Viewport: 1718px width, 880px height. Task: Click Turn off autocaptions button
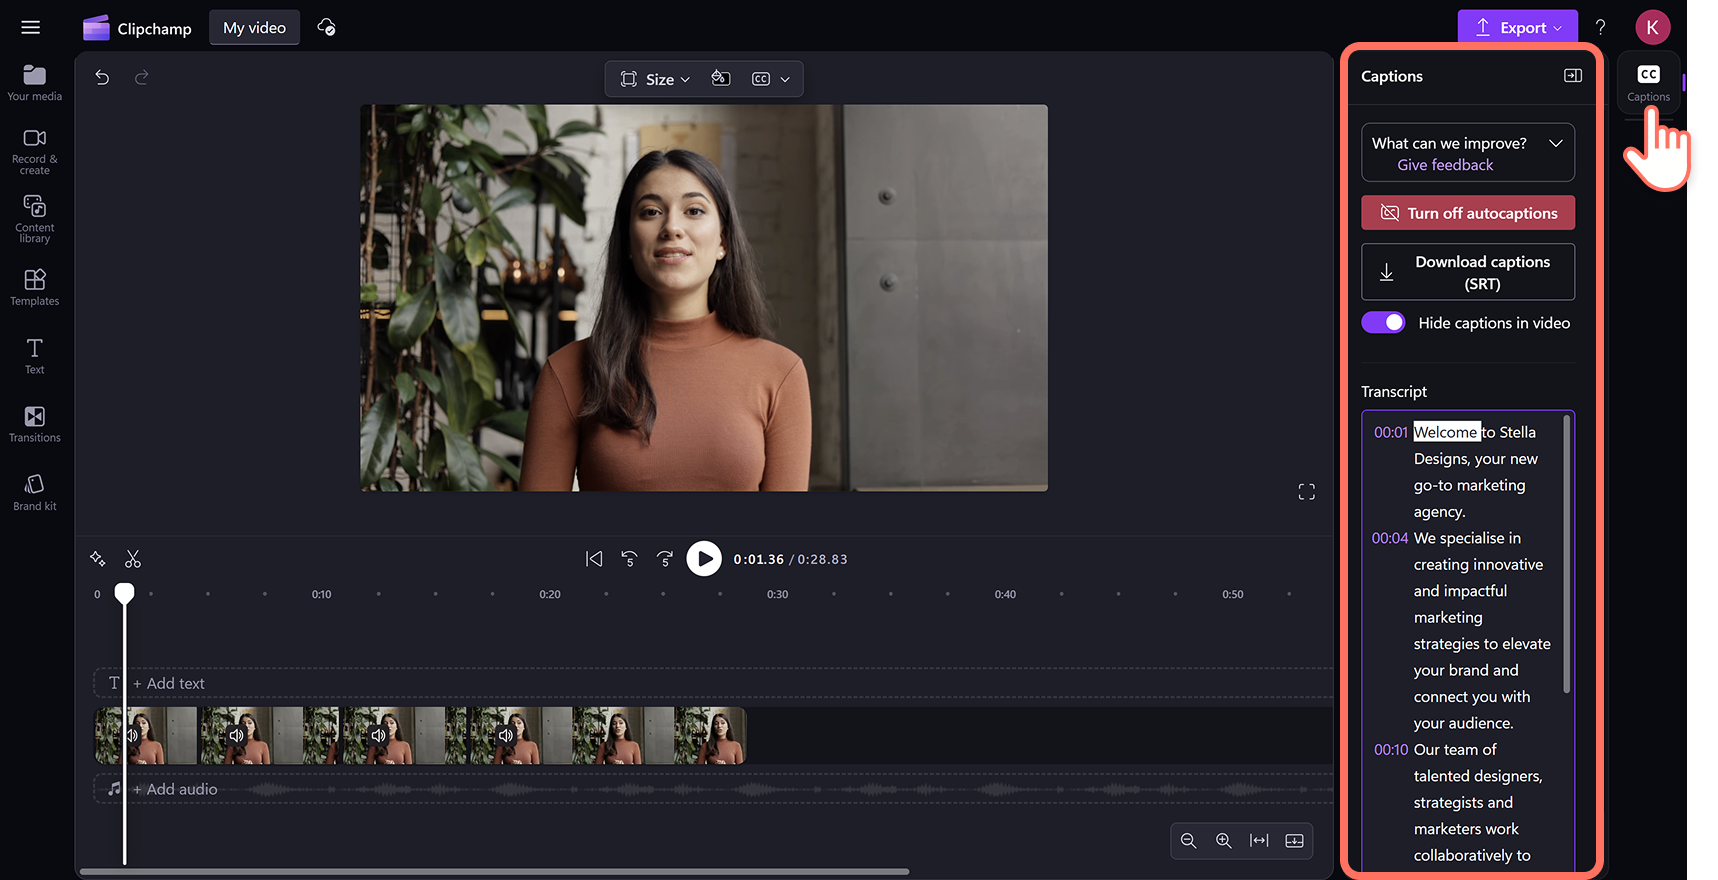1467,213
